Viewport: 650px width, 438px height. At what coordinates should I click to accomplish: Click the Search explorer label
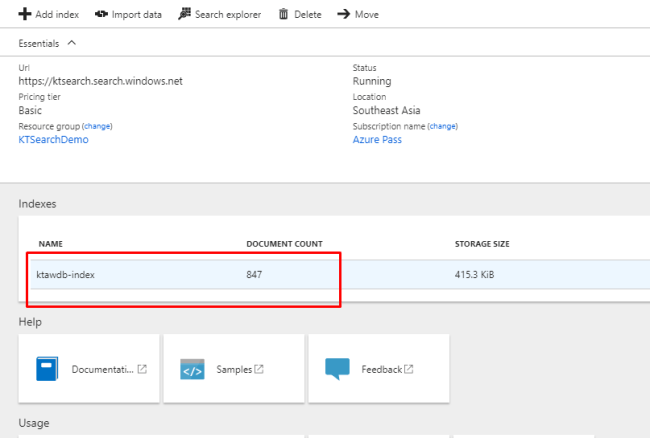tap(228, 15)
